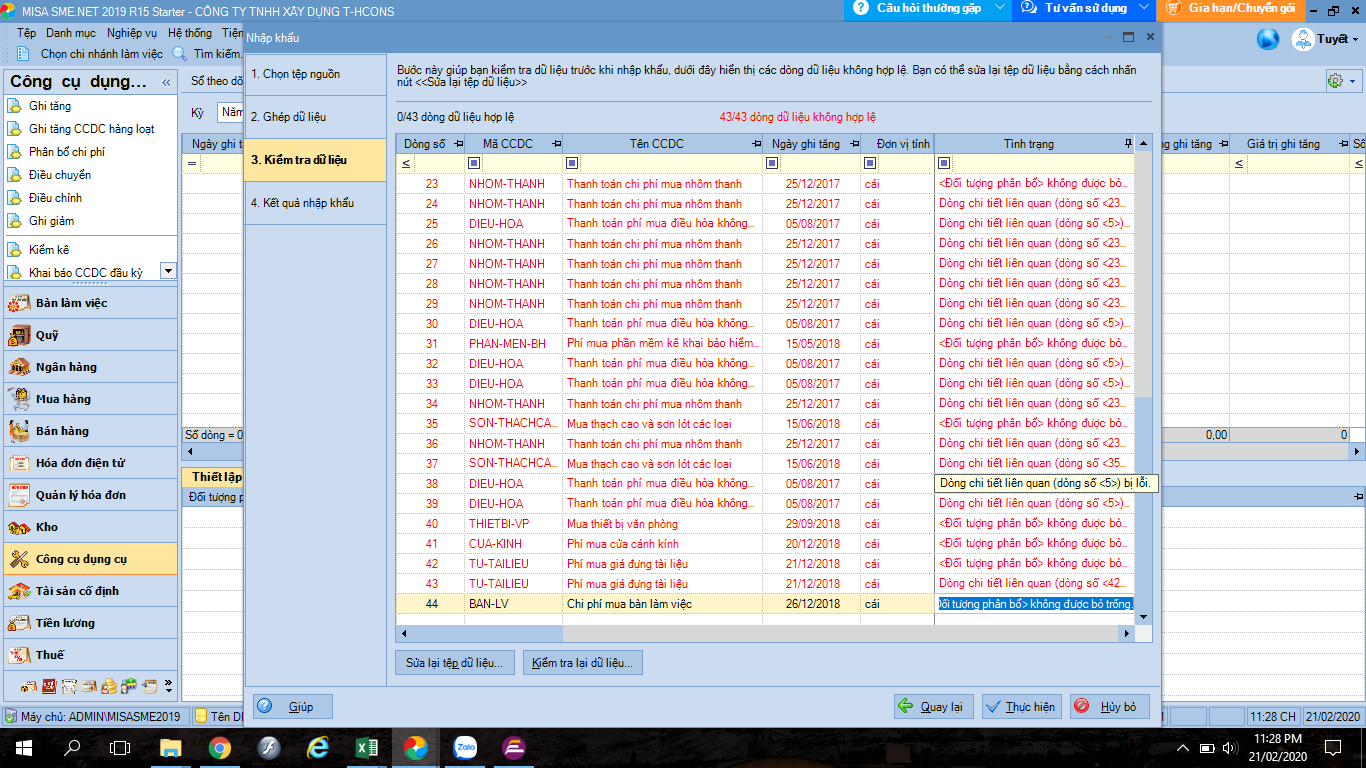The height and width of the screenshot is (768, 1366).
Task: Click the Mua hàng cart icon
Action: tap(19, 399)
